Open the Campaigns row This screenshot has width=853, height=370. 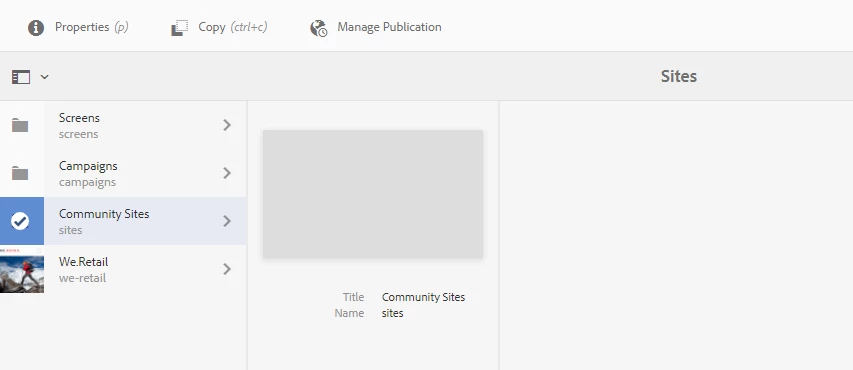coord(123,173)
